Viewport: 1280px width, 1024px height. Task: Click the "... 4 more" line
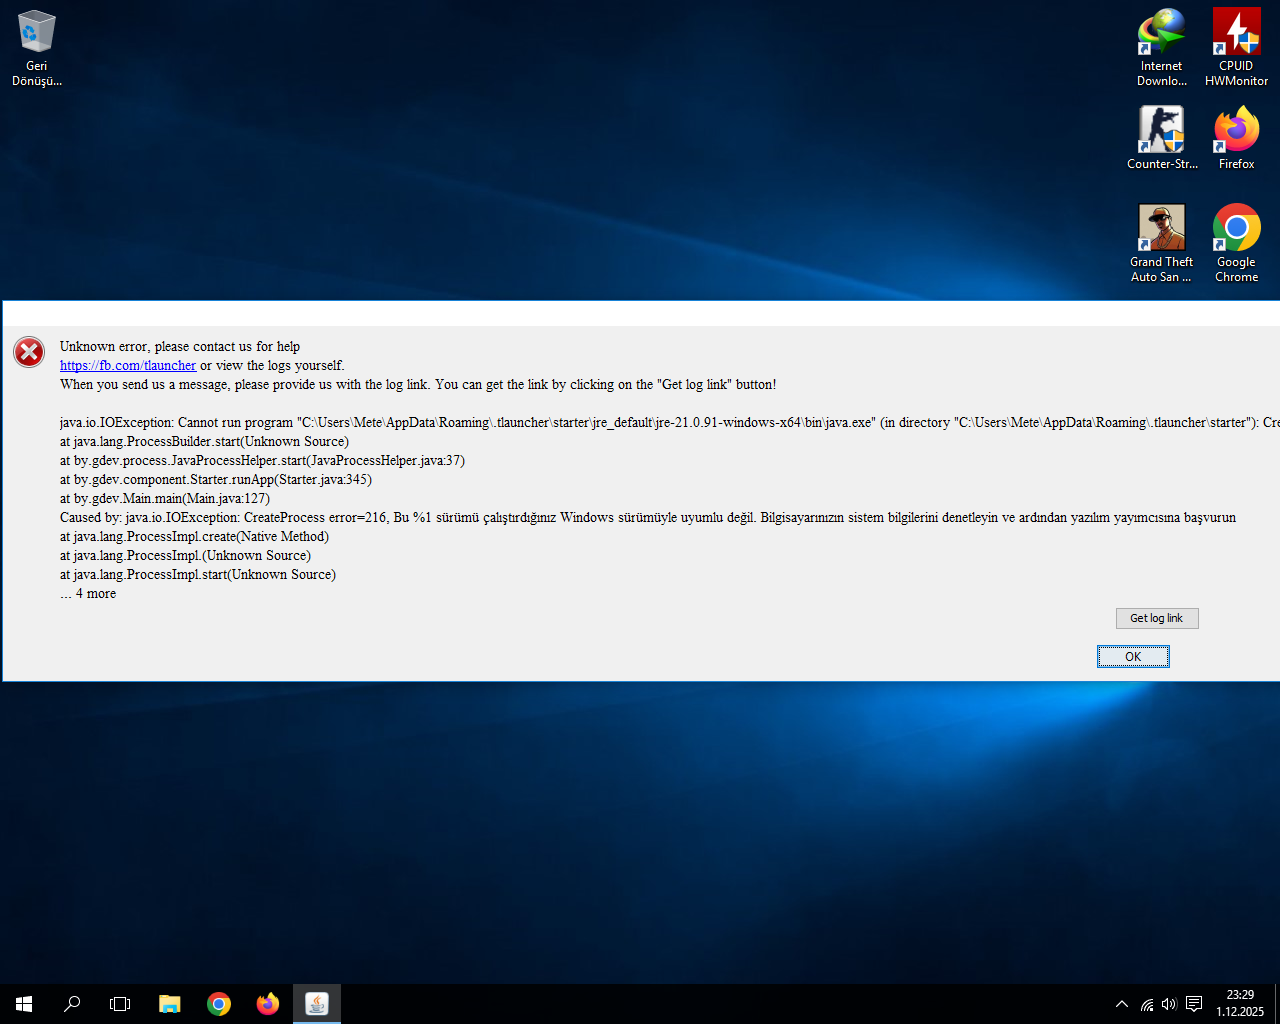tap(88, 594)
